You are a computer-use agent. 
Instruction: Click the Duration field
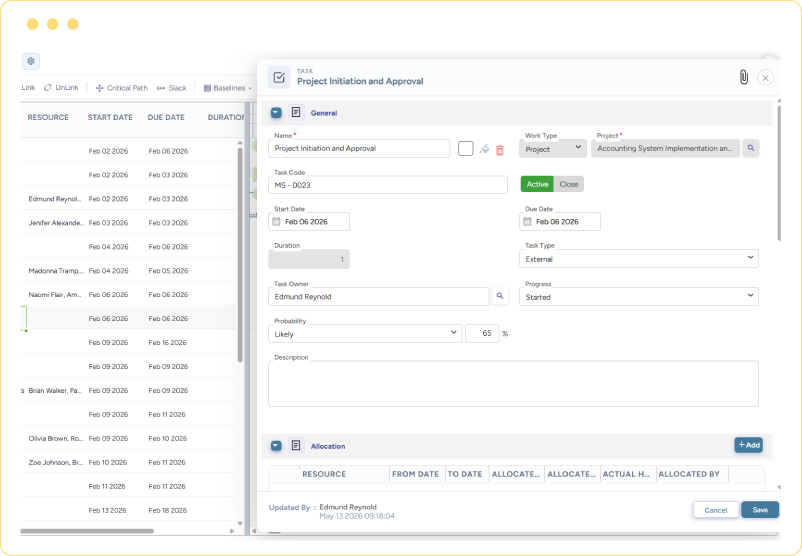pos(309,259)
